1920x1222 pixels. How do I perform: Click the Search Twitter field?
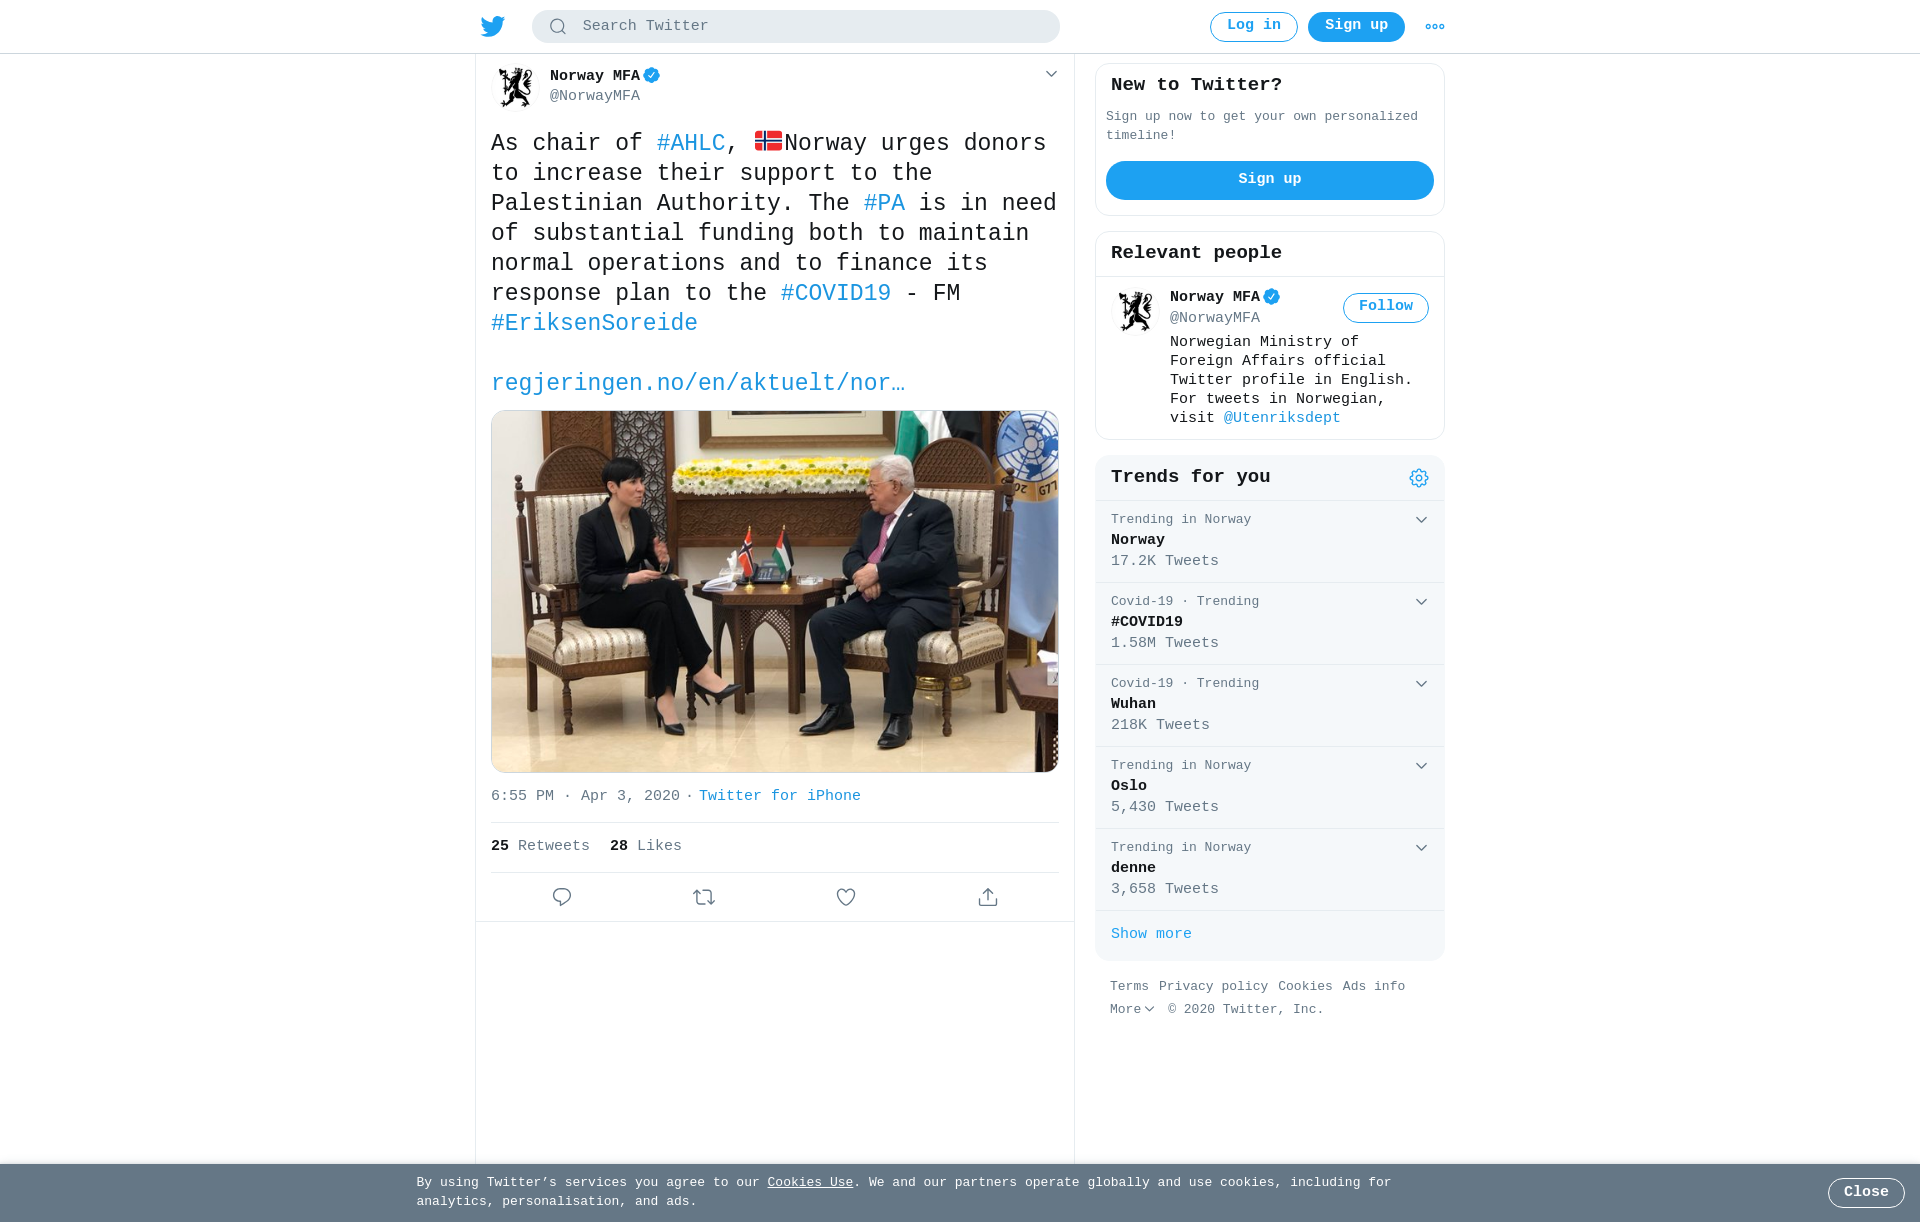click(796, 27)
